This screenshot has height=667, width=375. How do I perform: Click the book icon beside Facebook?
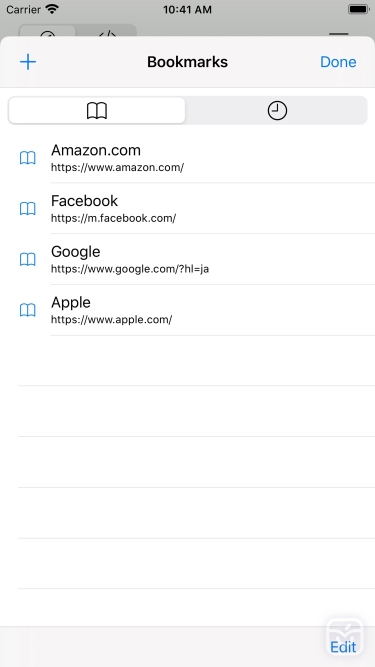28,209
